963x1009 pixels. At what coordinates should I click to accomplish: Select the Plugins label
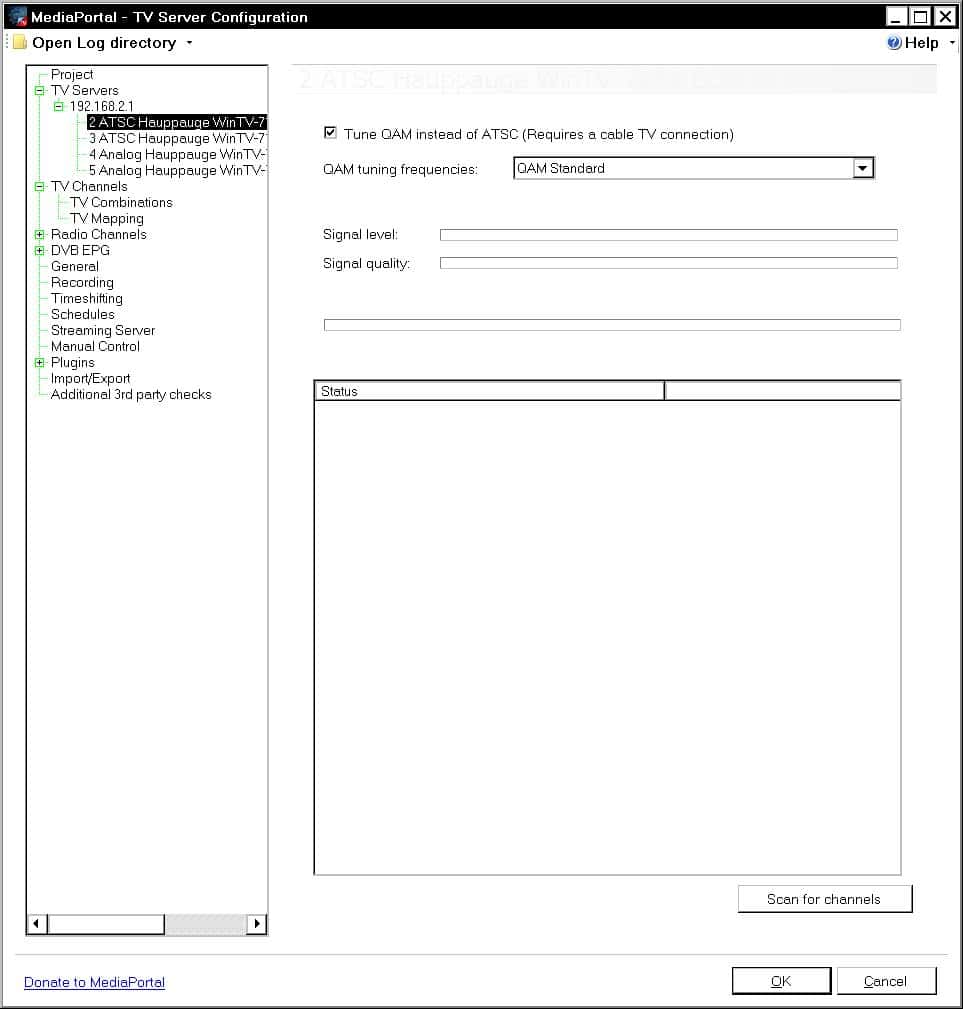(x=73, y=363)
